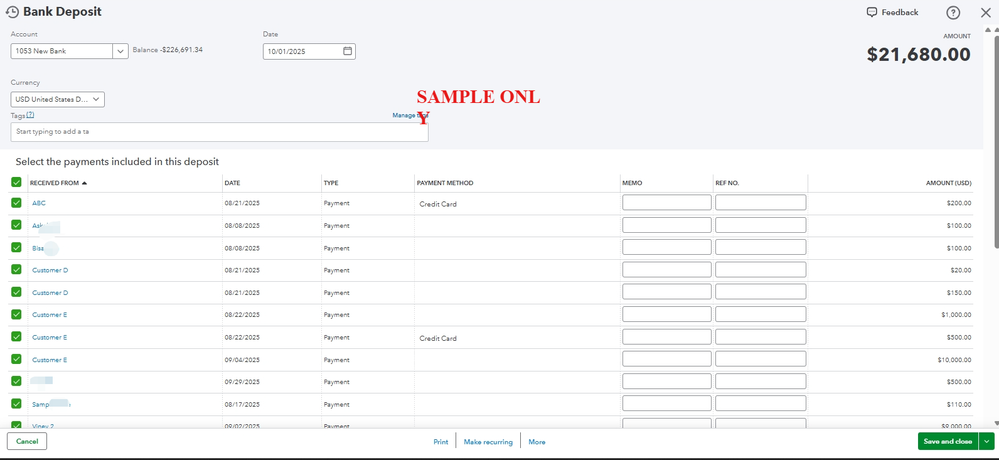
Task: Open recent transactions history icon
Action: click(x=12, y=11)
